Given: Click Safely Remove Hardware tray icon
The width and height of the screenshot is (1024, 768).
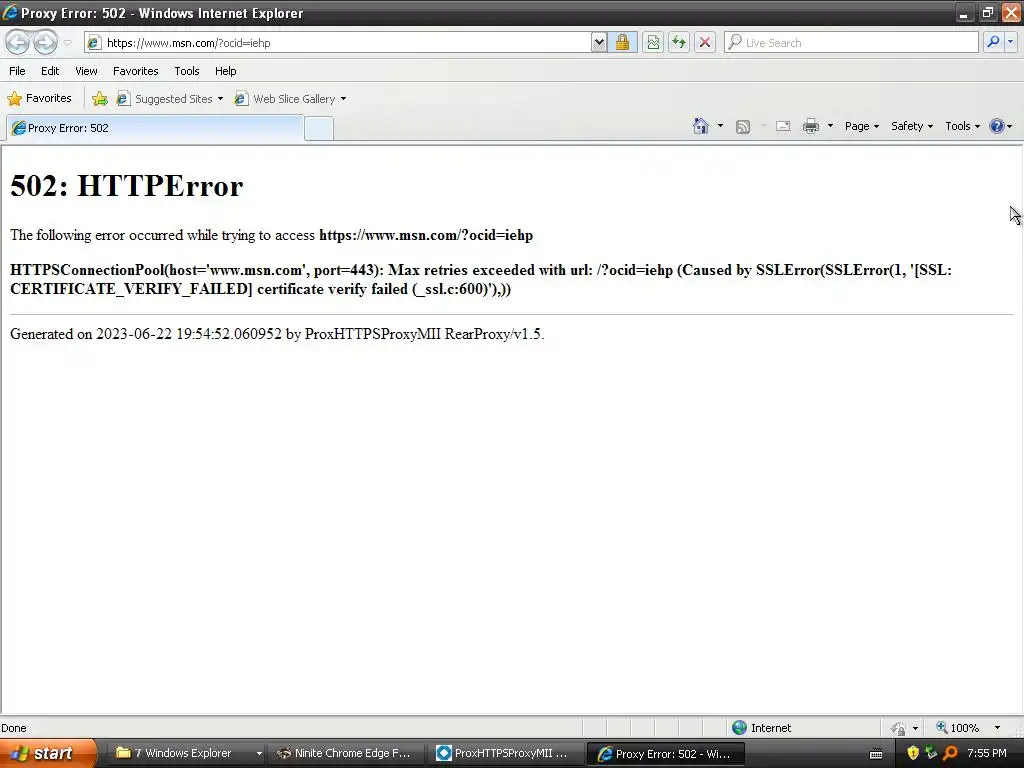Looking at the screenshot, I should click(931, 753).
